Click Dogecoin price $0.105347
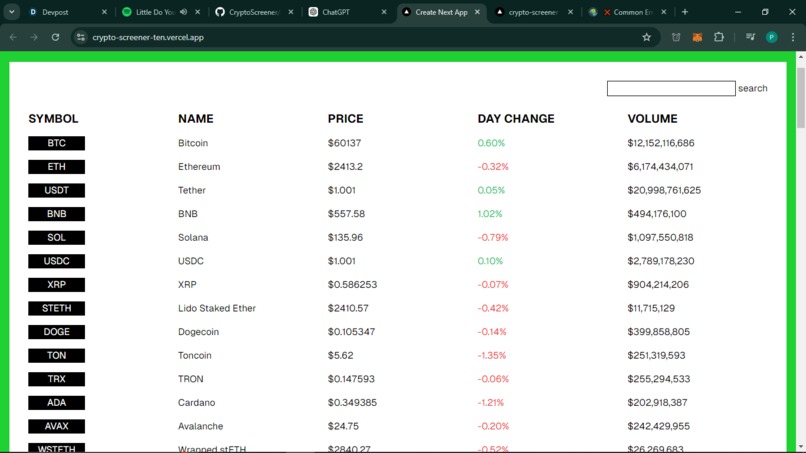 [x=352, y=332]
